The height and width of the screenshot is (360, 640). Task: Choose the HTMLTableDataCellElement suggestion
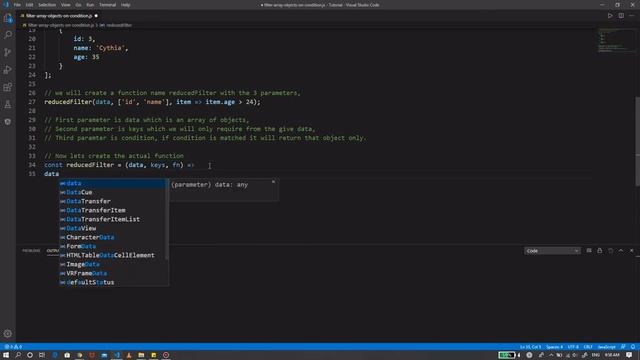pyautogui.click(x=113, y=255)
